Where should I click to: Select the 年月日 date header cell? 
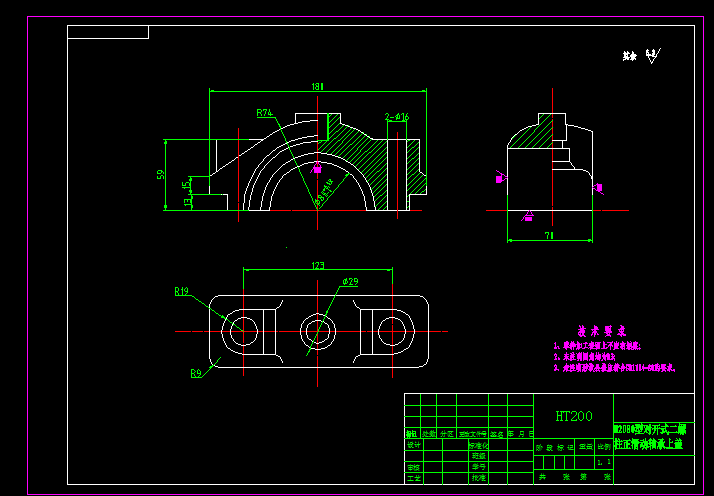click(520, 434)
